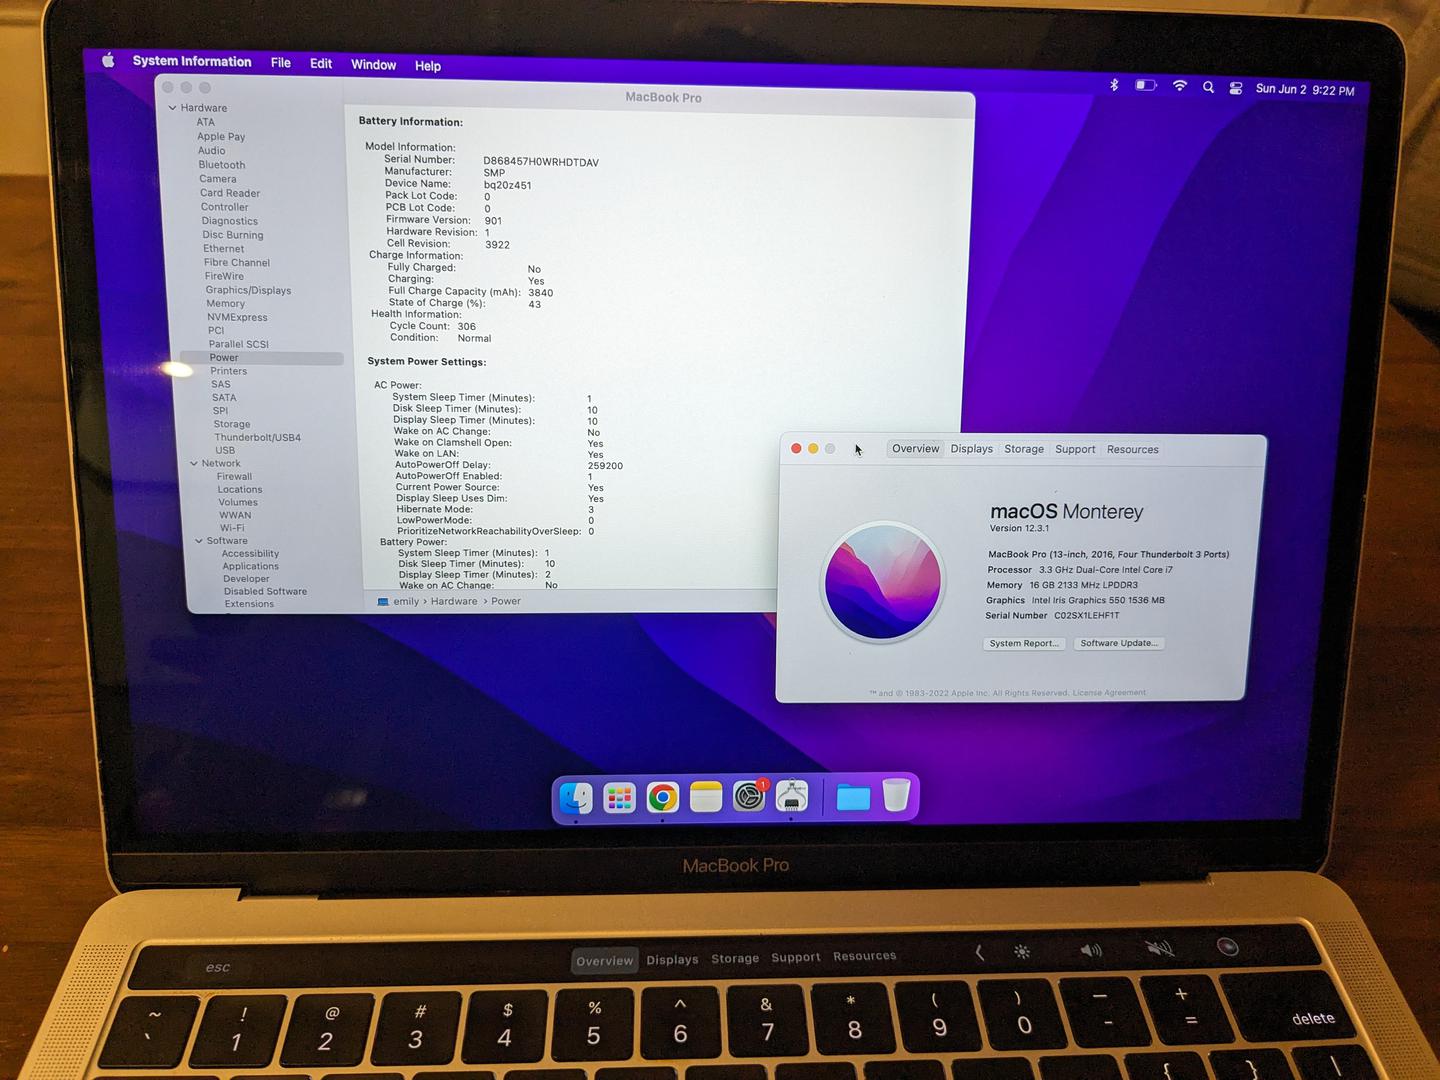1440x1080 pixels.
Task: Open the License Agreement link
Action: (1109, 692)
